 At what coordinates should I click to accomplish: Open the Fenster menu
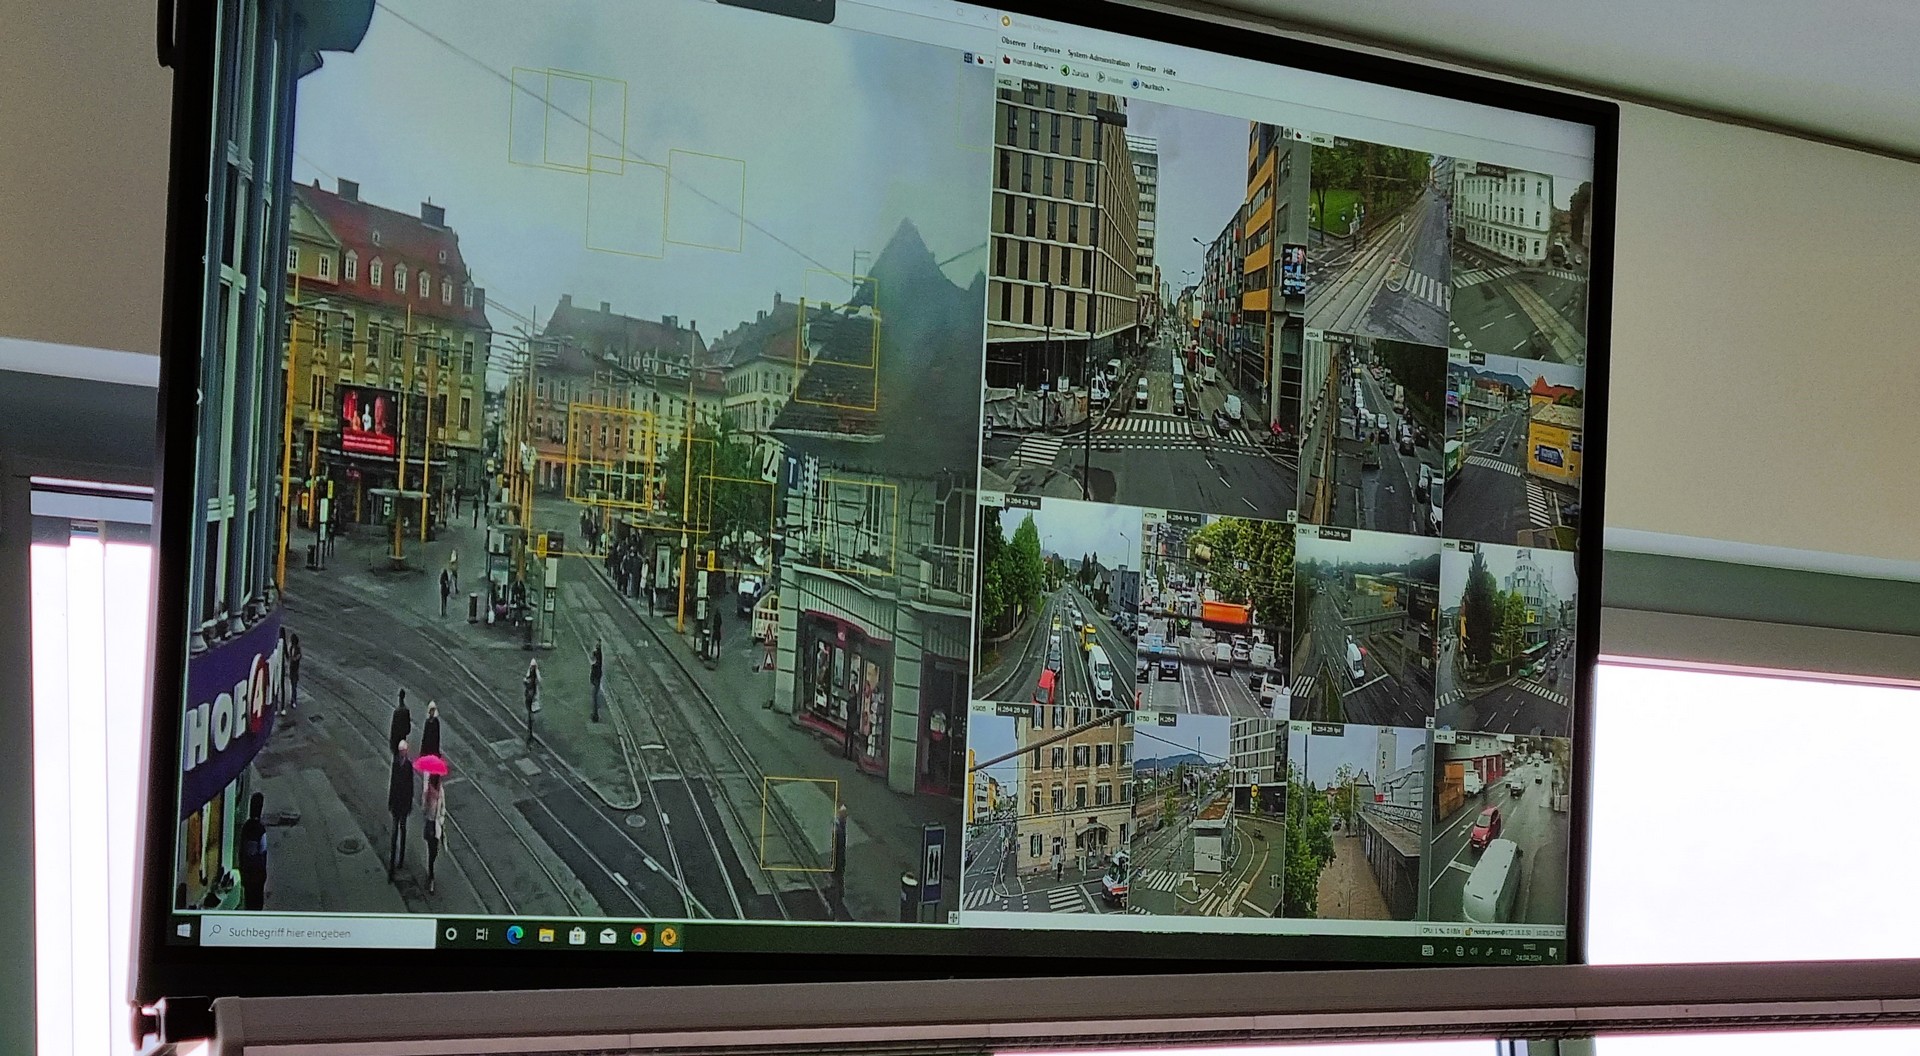pos(1146,68)
